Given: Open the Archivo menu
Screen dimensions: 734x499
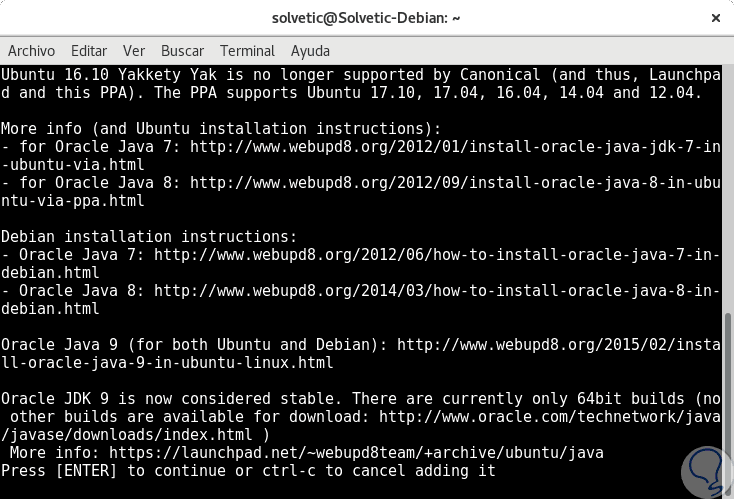Looking at the screenshot, I should pyautogui.click(x=31, y=51).
